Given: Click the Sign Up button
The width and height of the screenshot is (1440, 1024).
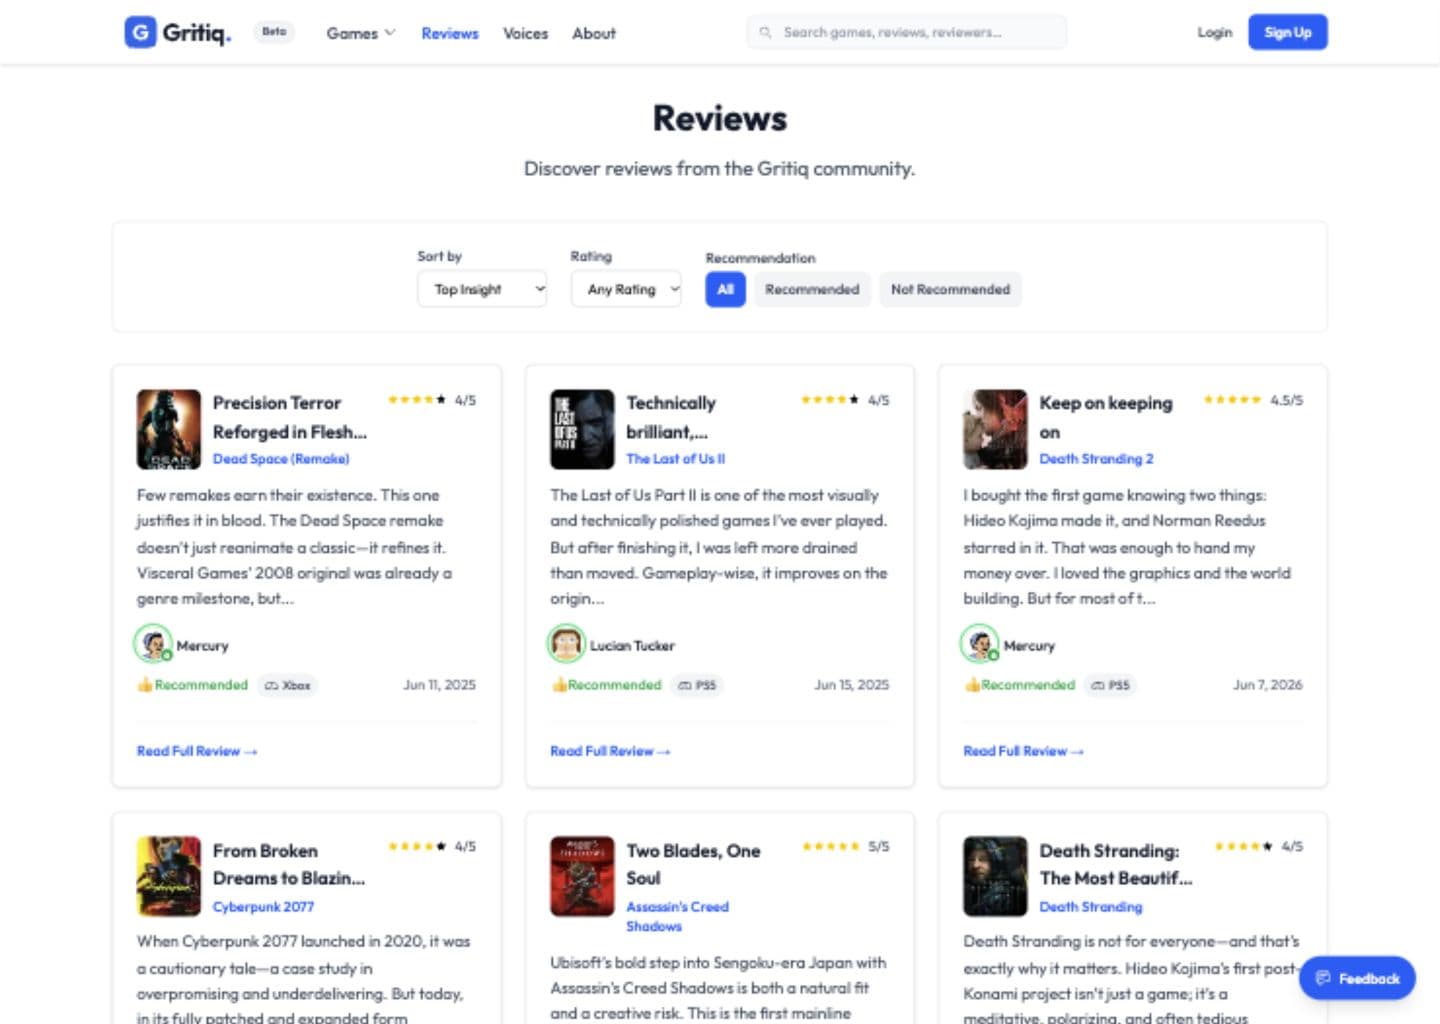Looking at the screenshot, I should point(1288,32).
